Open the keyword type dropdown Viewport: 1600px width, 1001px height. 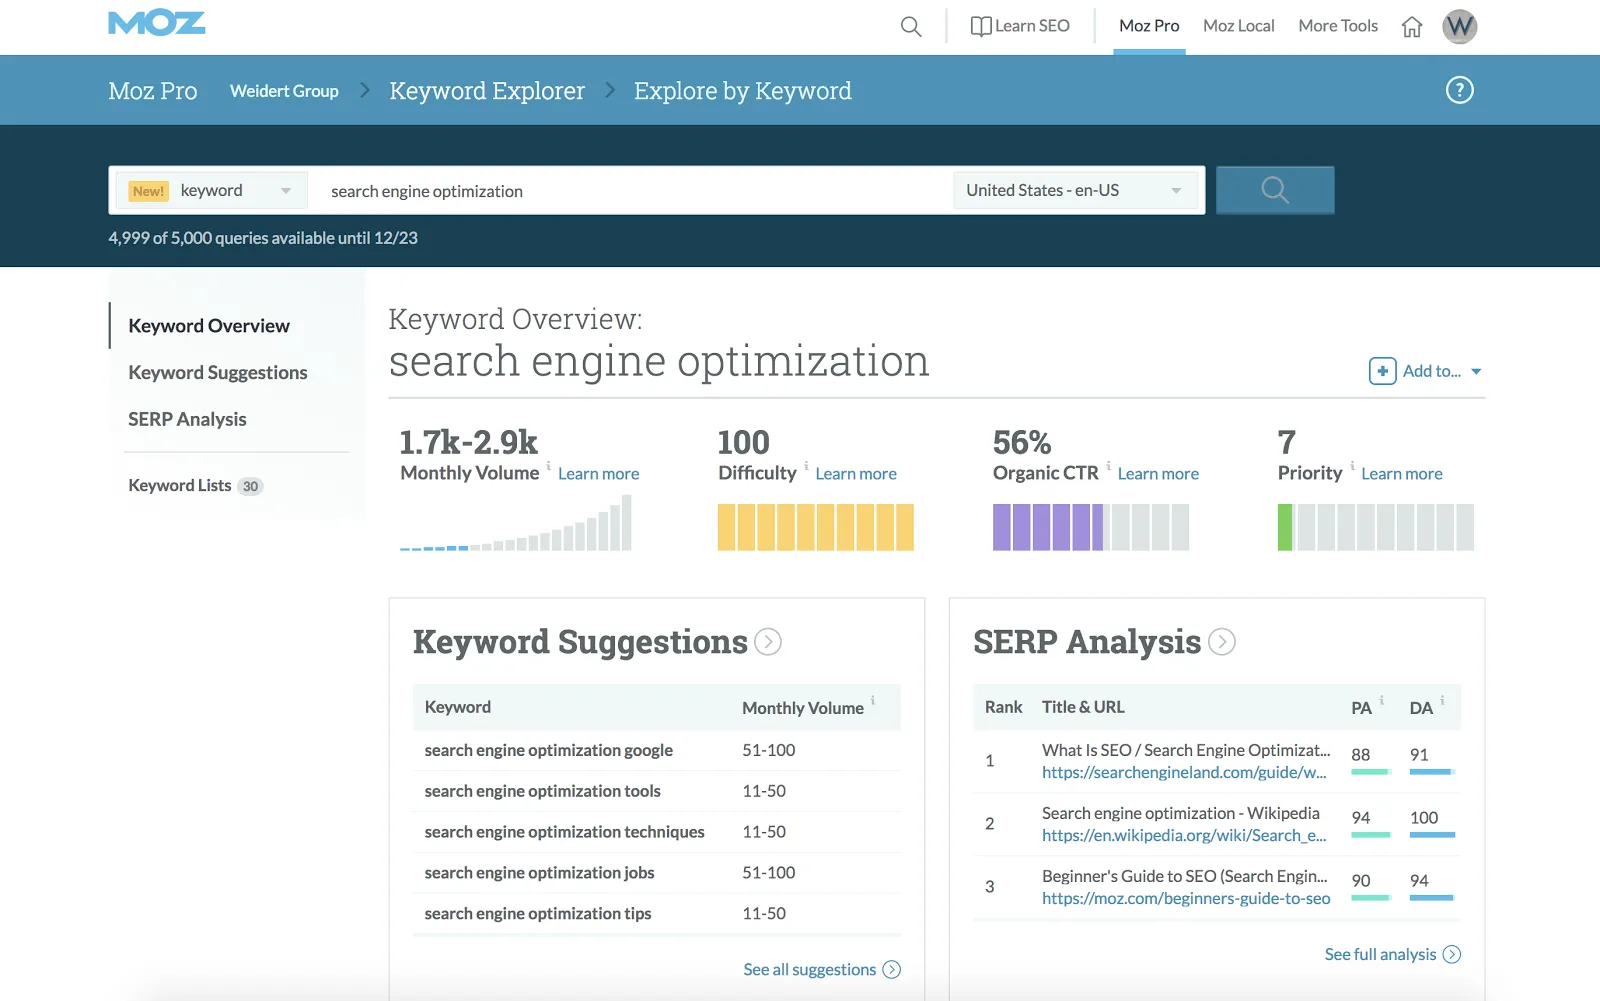point(211,191)
